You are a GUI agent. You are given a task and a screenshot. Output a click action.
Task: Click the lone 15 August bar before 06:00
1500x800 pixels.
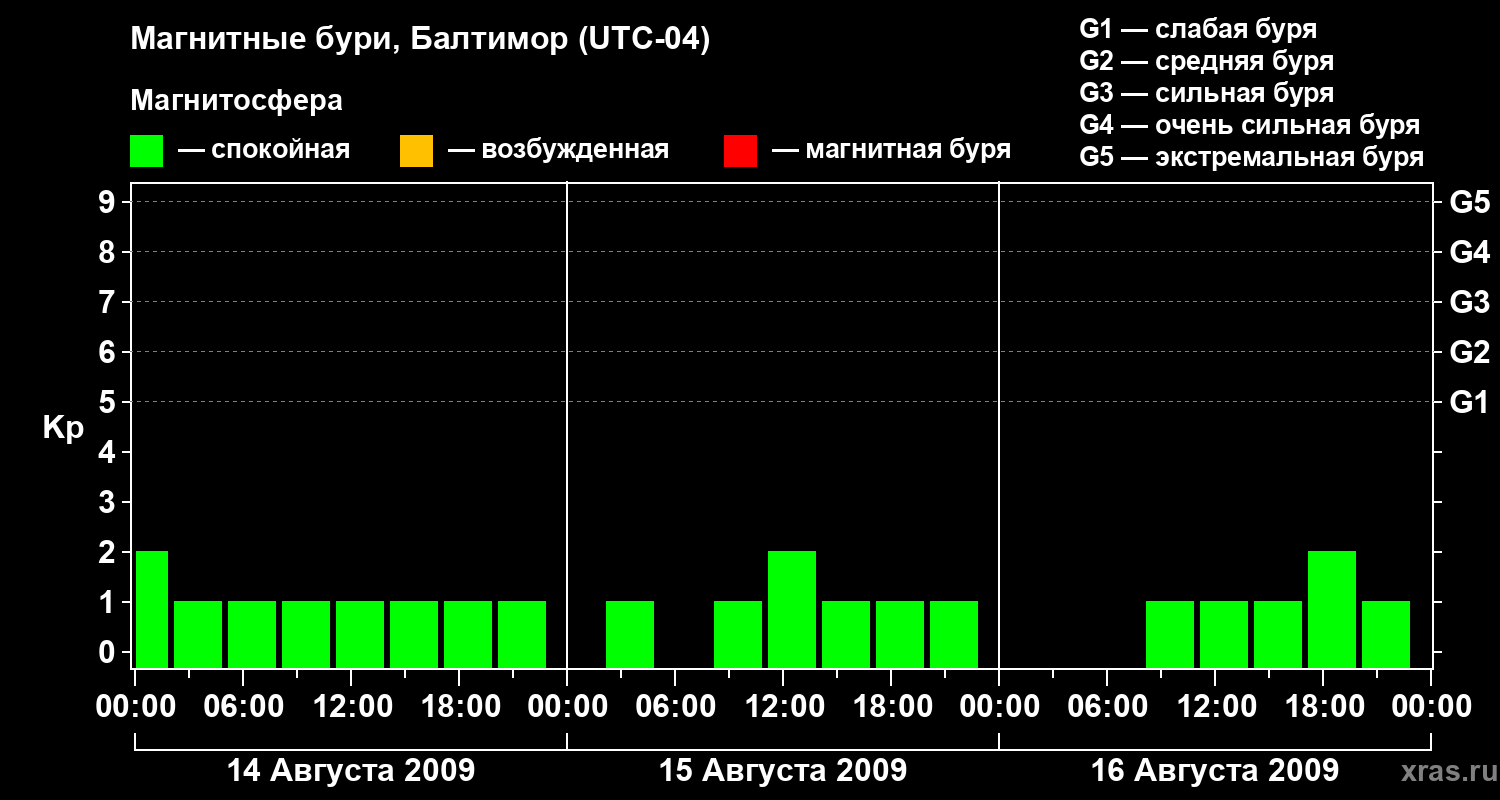(630, 634)
